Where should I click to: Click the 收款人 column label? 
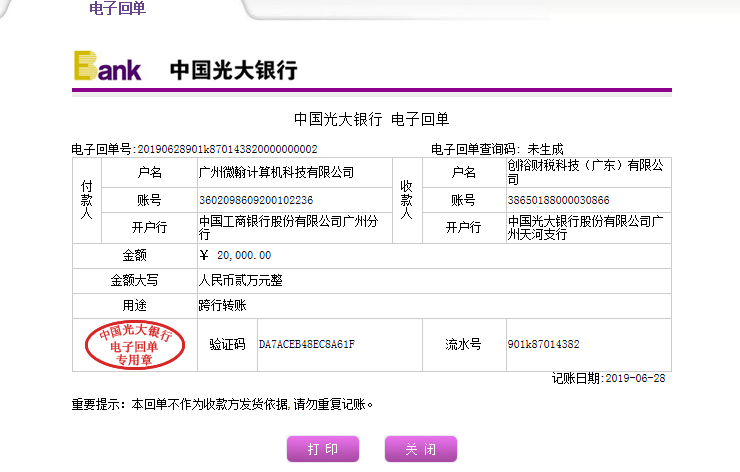tap(406, 200)
